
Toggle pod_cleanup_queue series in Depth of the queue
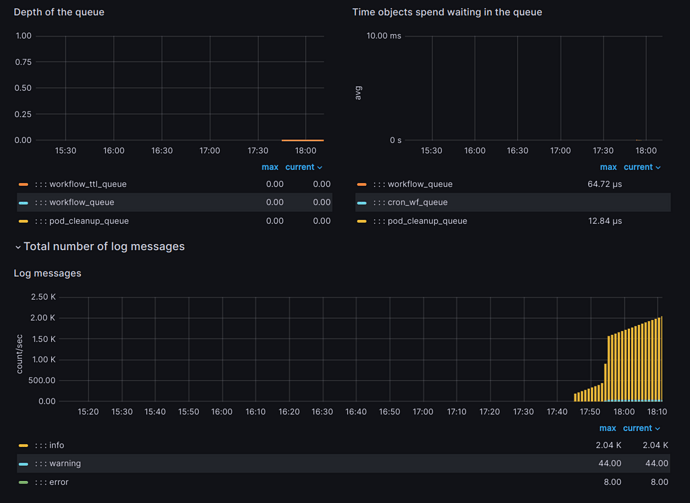tap(89, 221)
